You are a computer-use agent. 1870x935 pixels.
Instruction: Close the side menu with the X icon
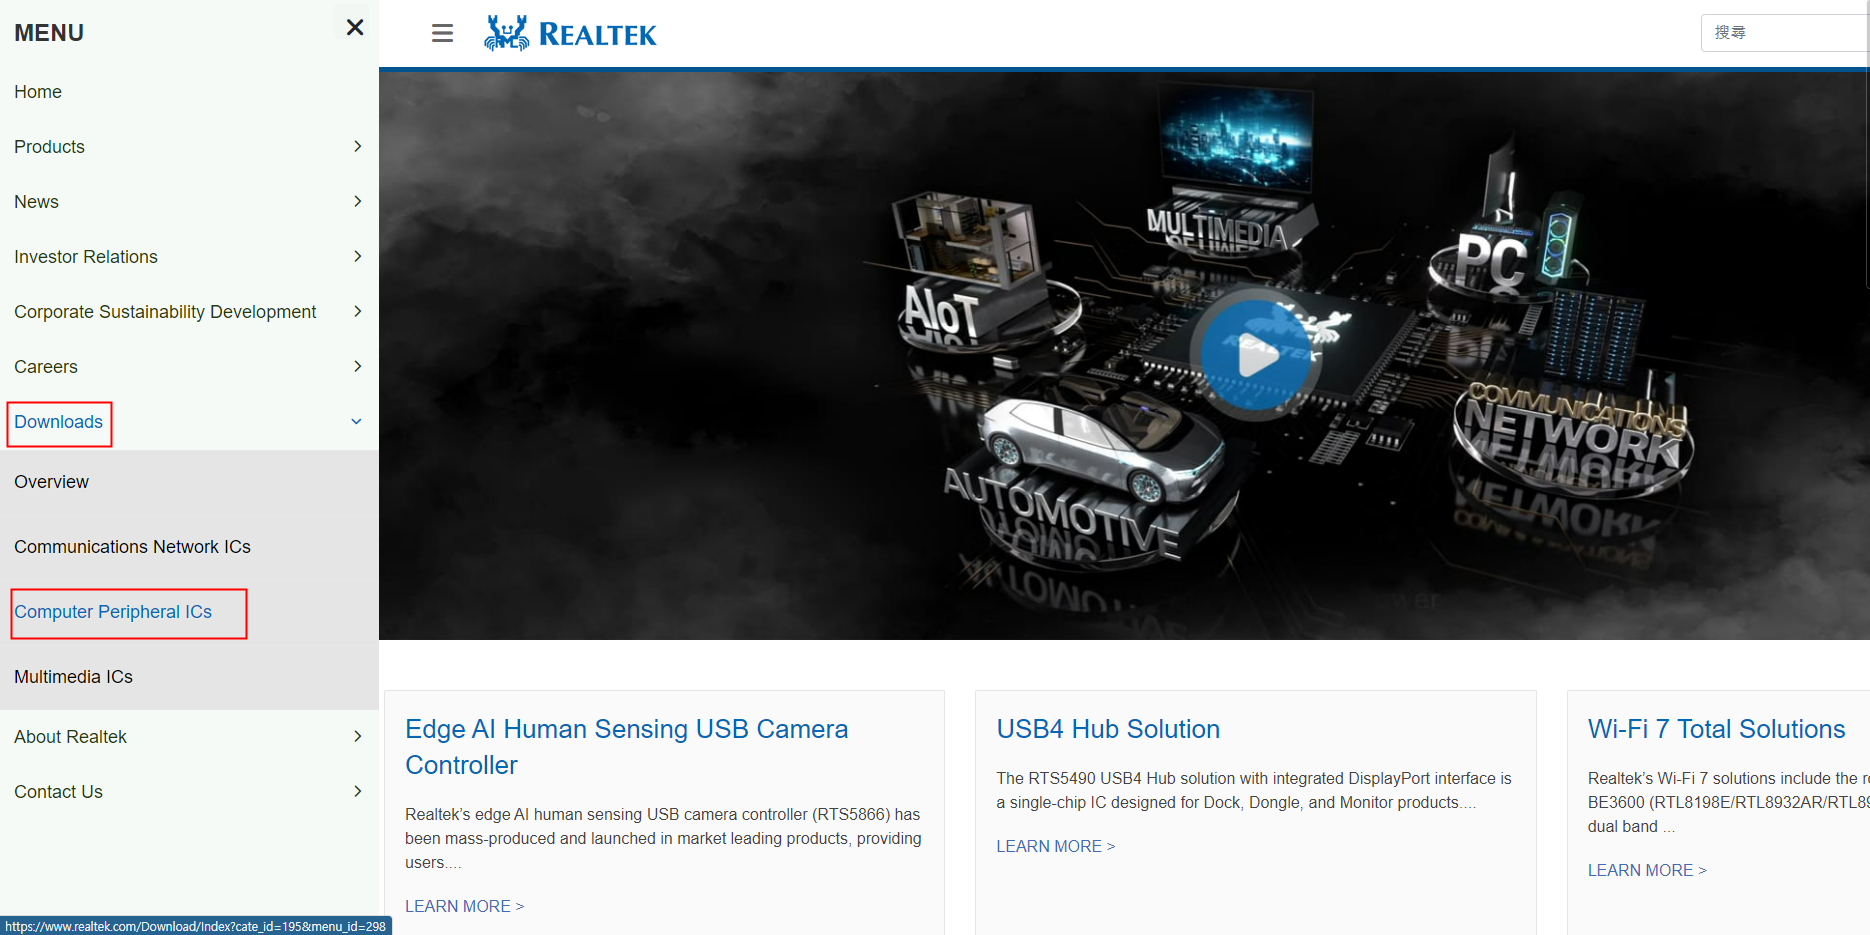tap(355, 27)
